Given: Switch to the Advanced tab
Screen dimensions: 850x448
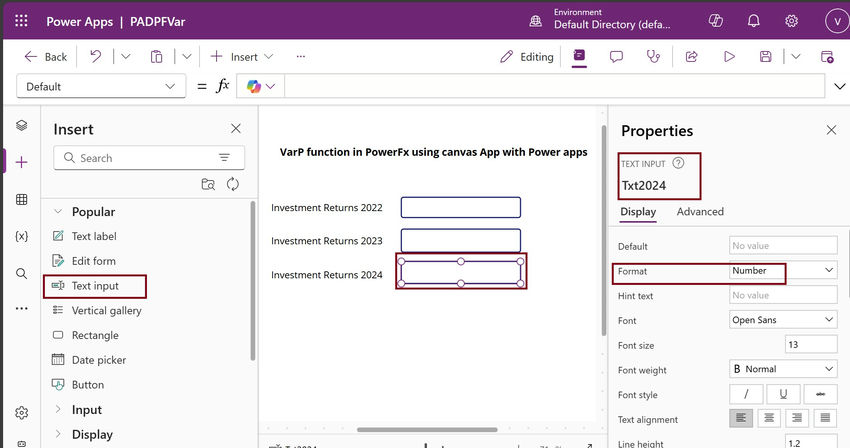Looking at the screenshot, I should (x=700, y=212).
